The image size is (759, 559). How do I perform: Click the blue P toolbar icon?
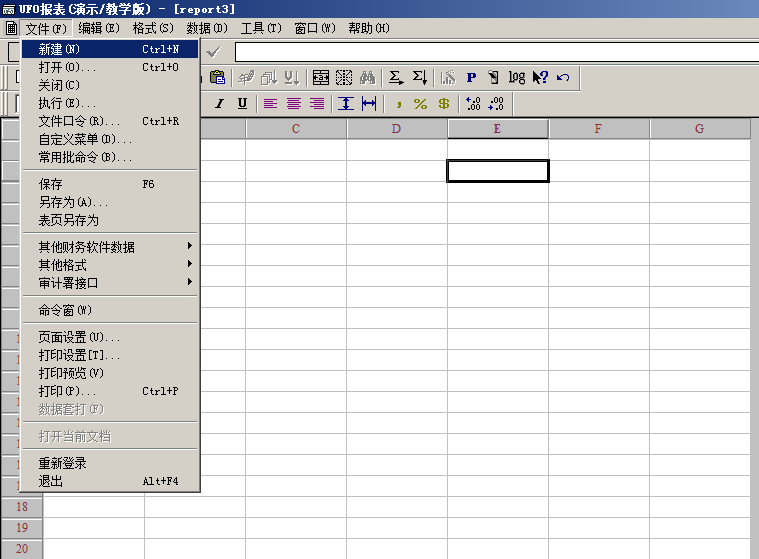[x=471, y=77]
